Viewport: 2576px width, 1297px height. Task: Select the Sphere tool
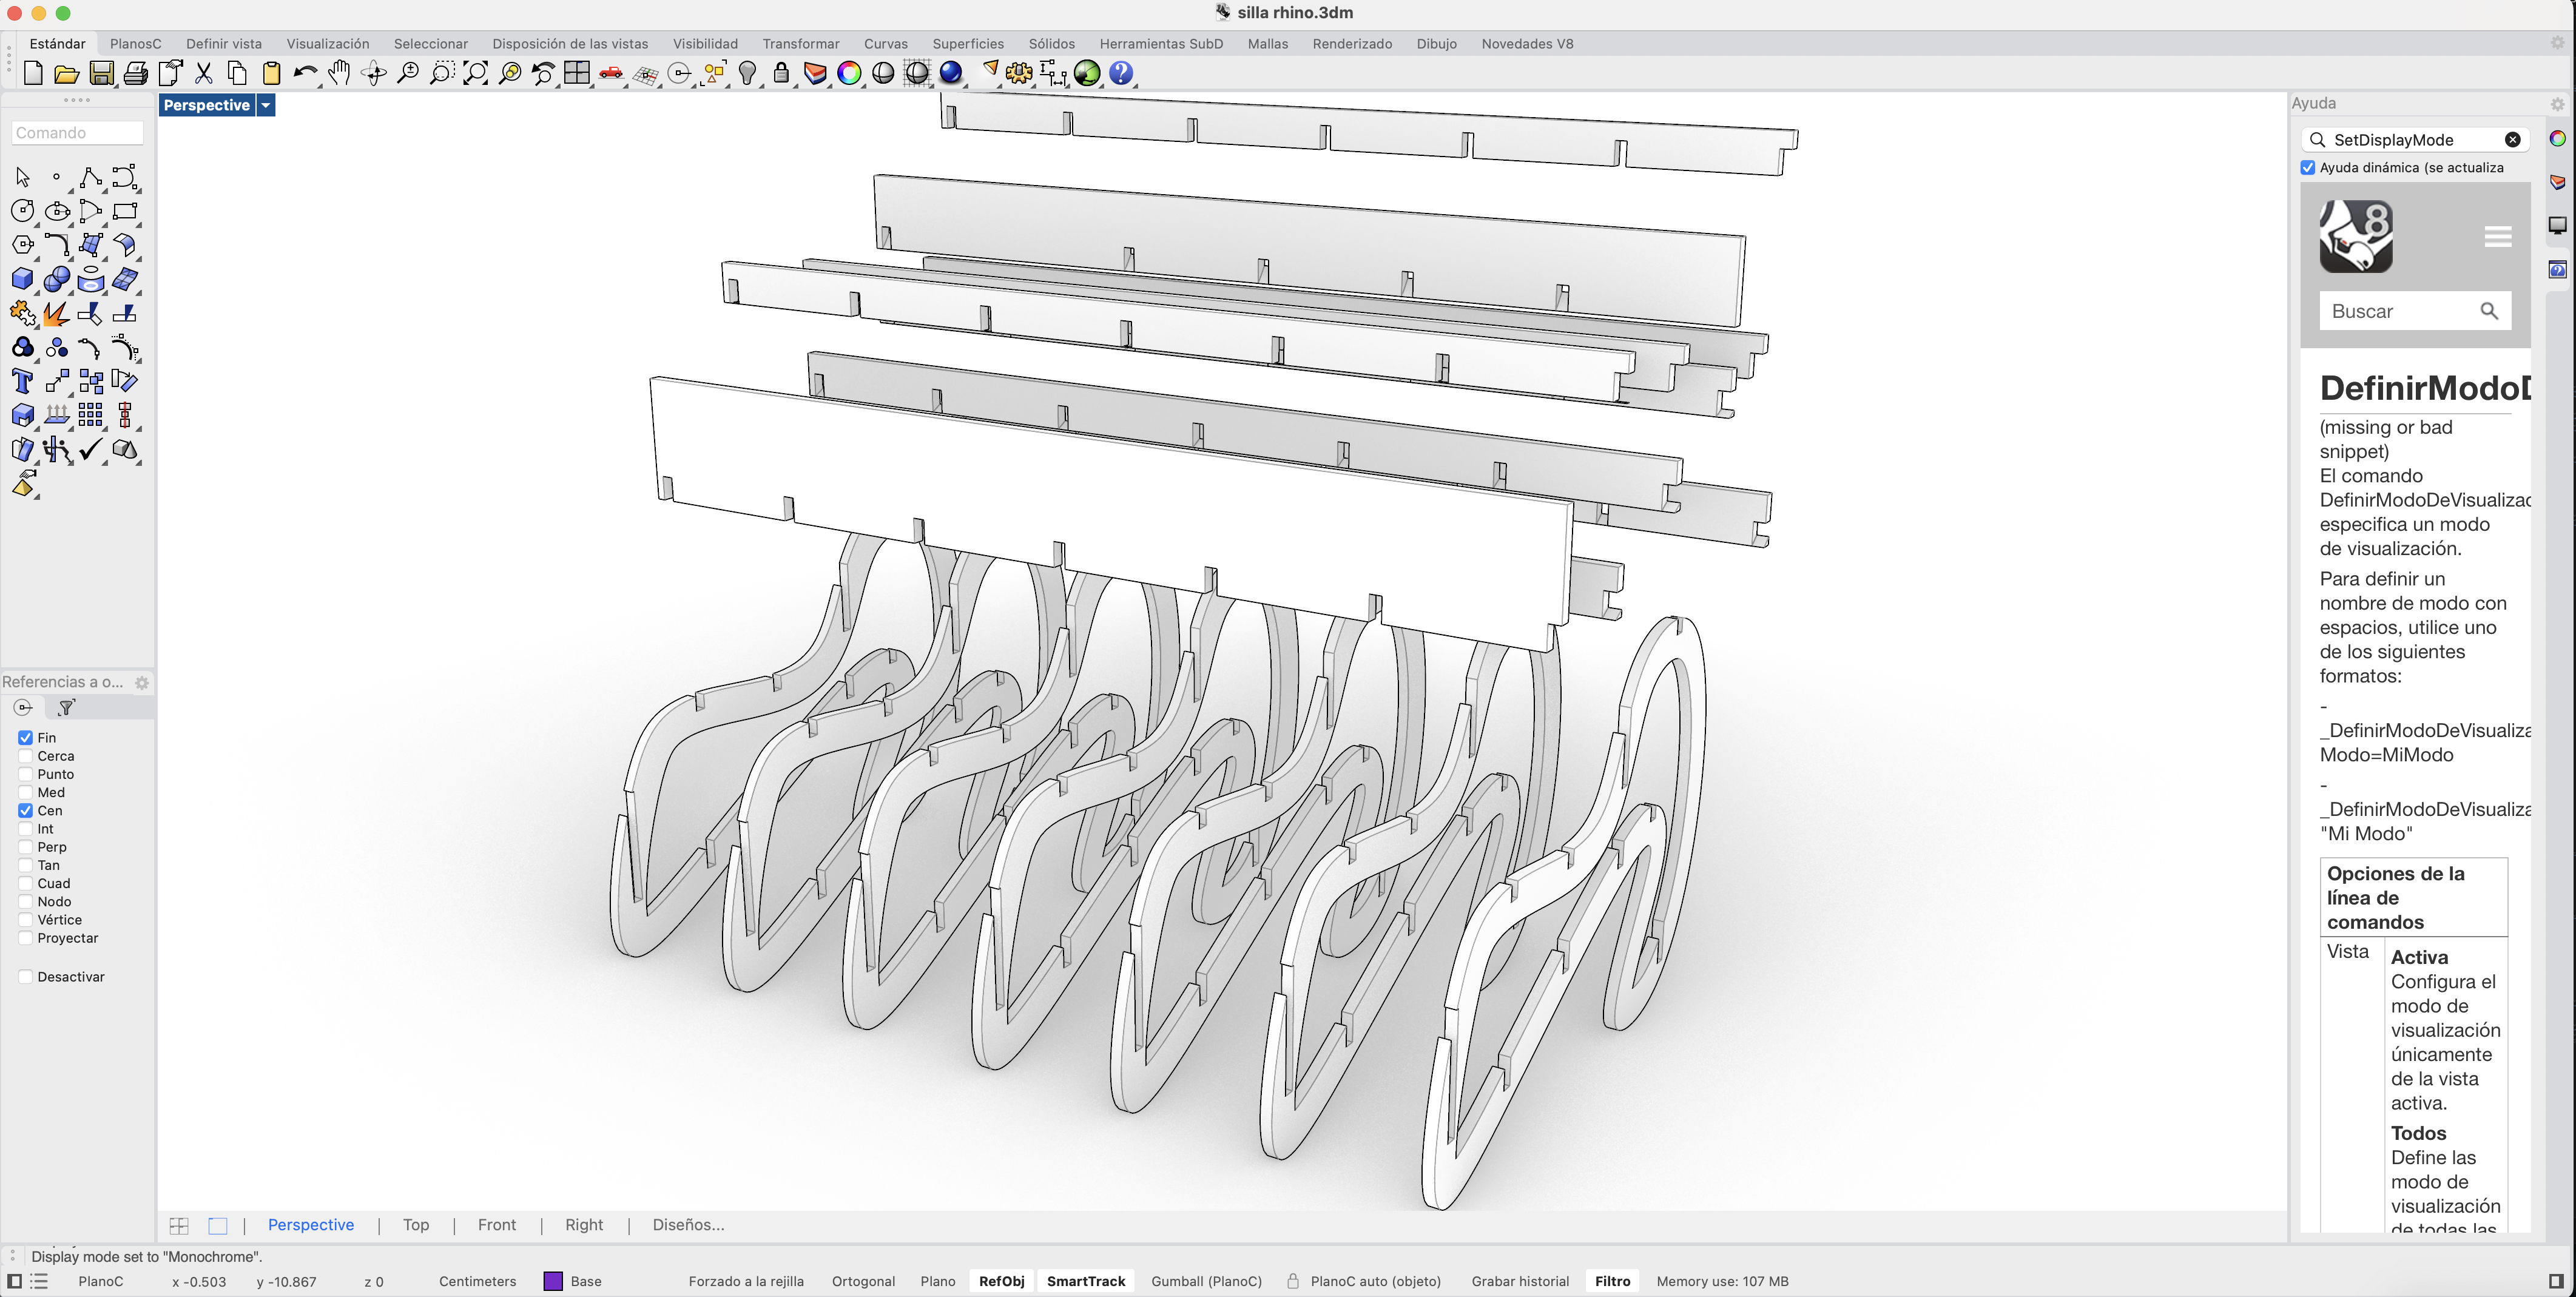[x=57, y=279]
